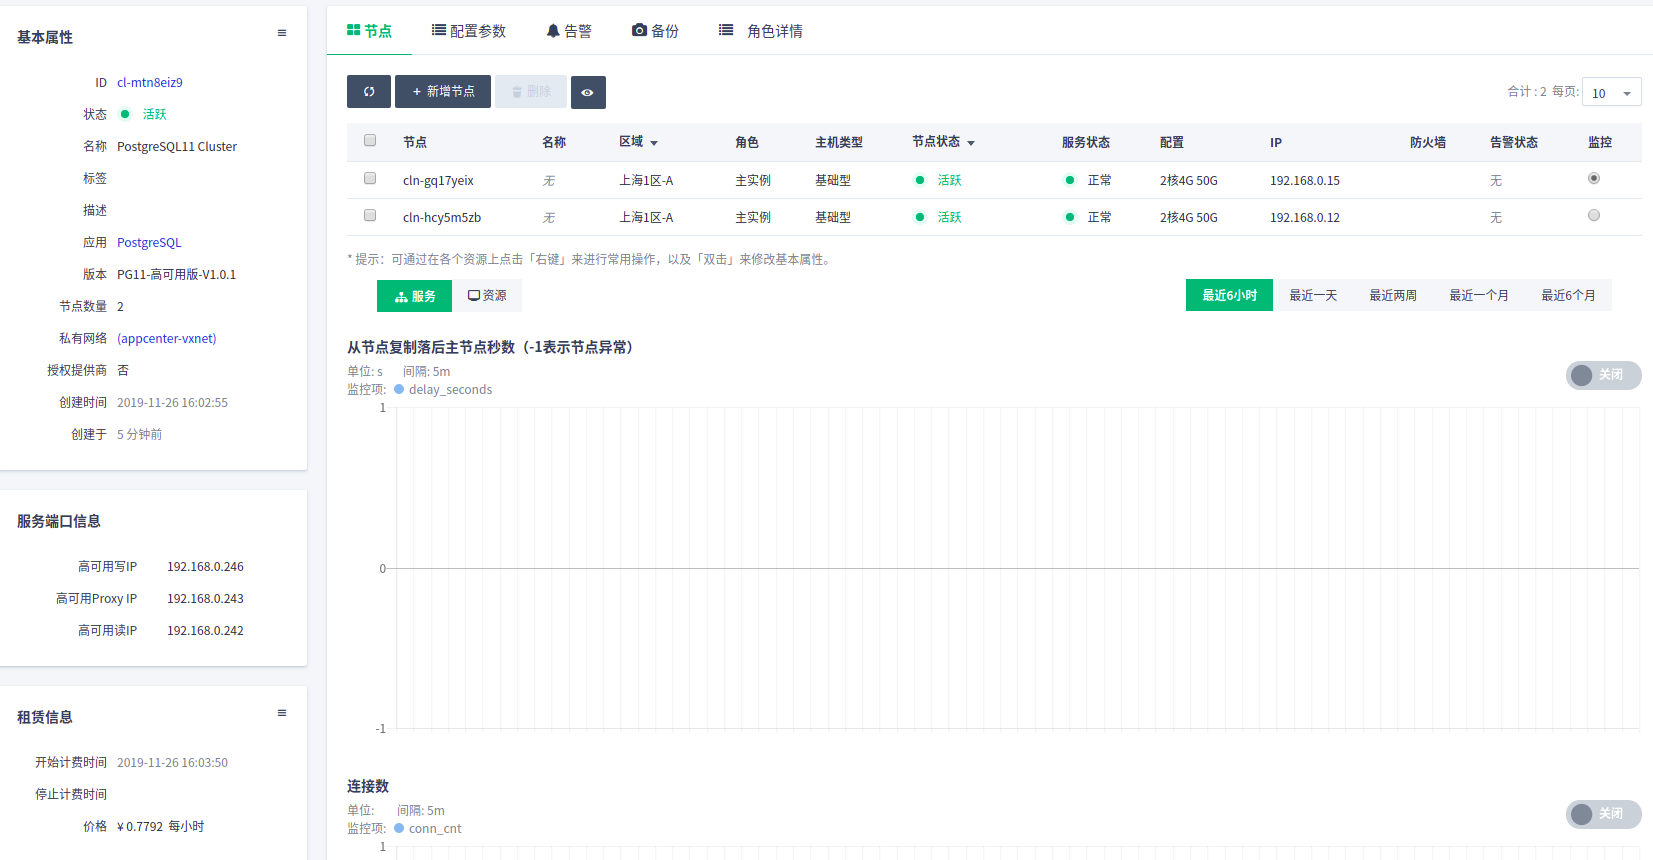Open cluster ID cl-mtn8eiz9 link

[x=150, y=83]
